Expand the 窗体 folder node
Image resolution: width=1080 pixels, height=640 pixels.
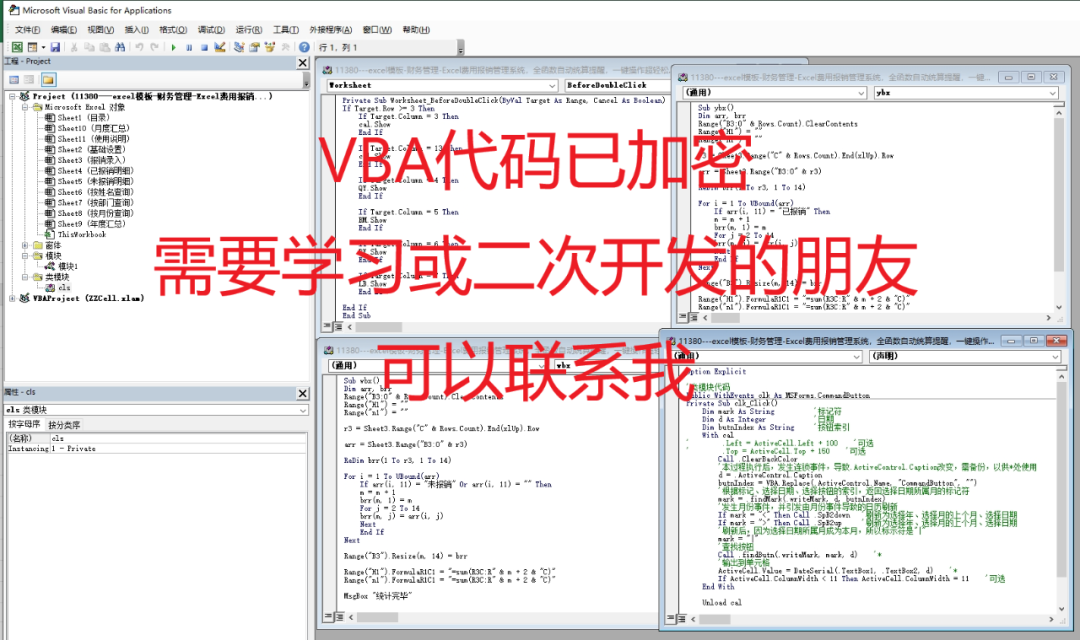point(25,245)
